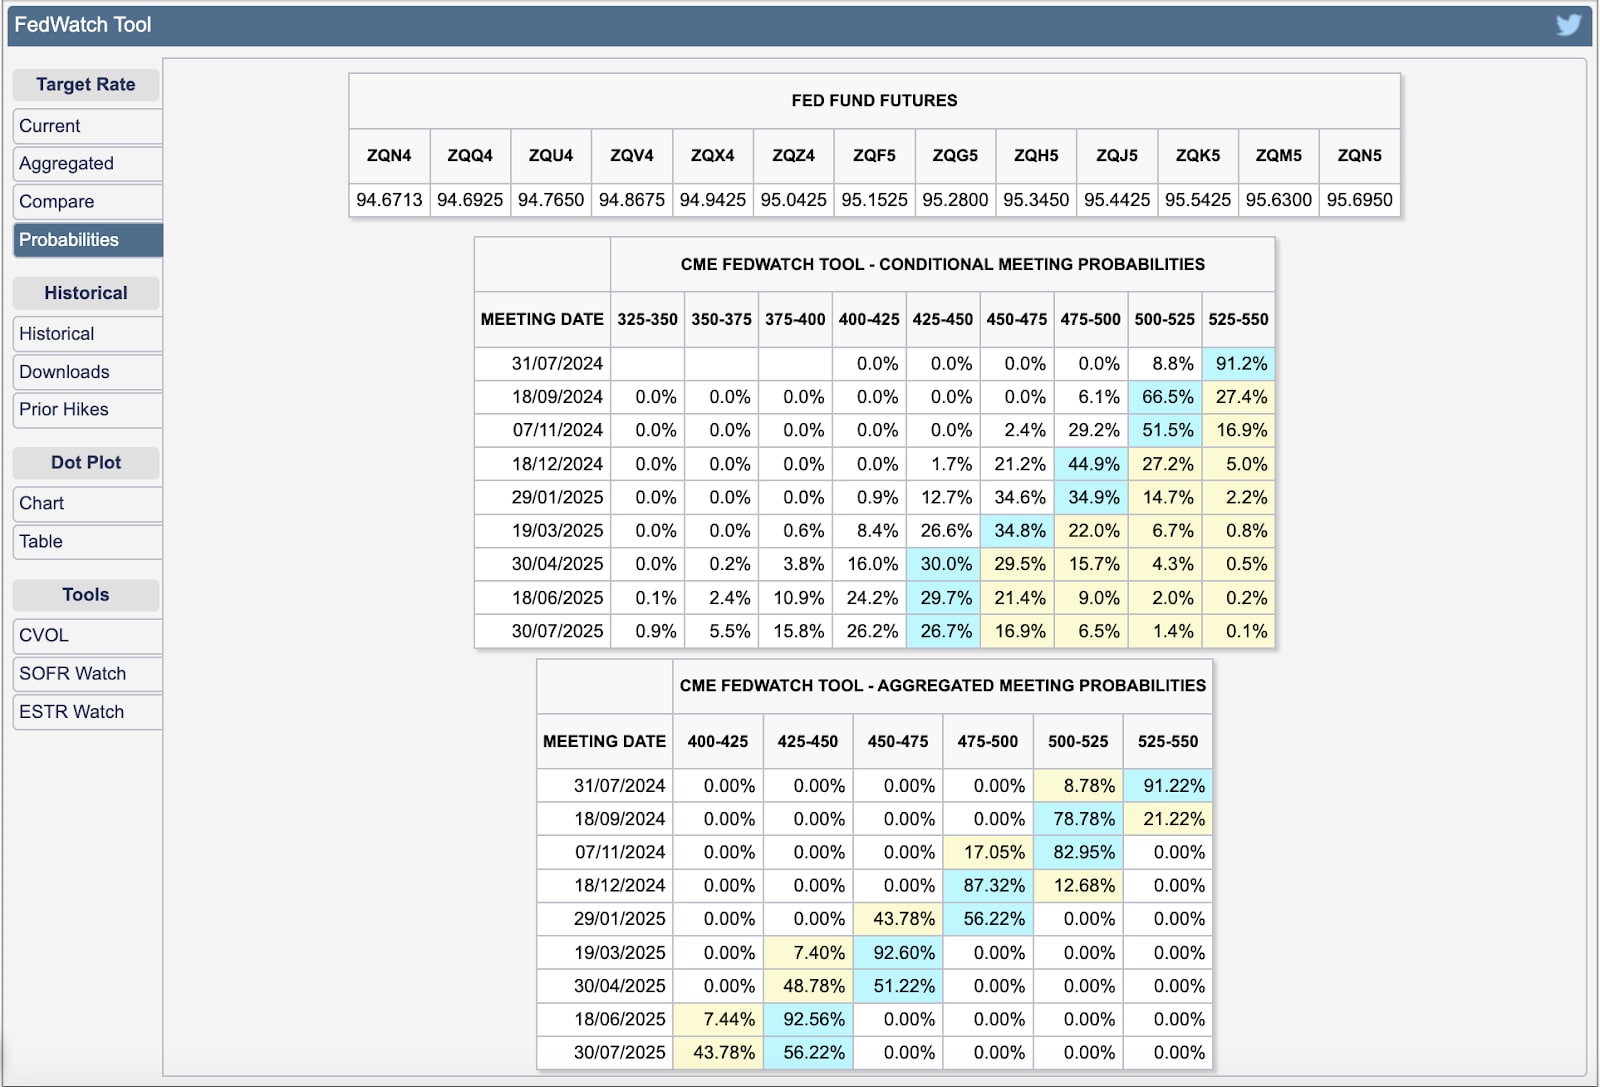Viewport: 1600px width, 1087px height.
Task: Click the Fed Fund Futures table title
Action: (x=874, y=101)
